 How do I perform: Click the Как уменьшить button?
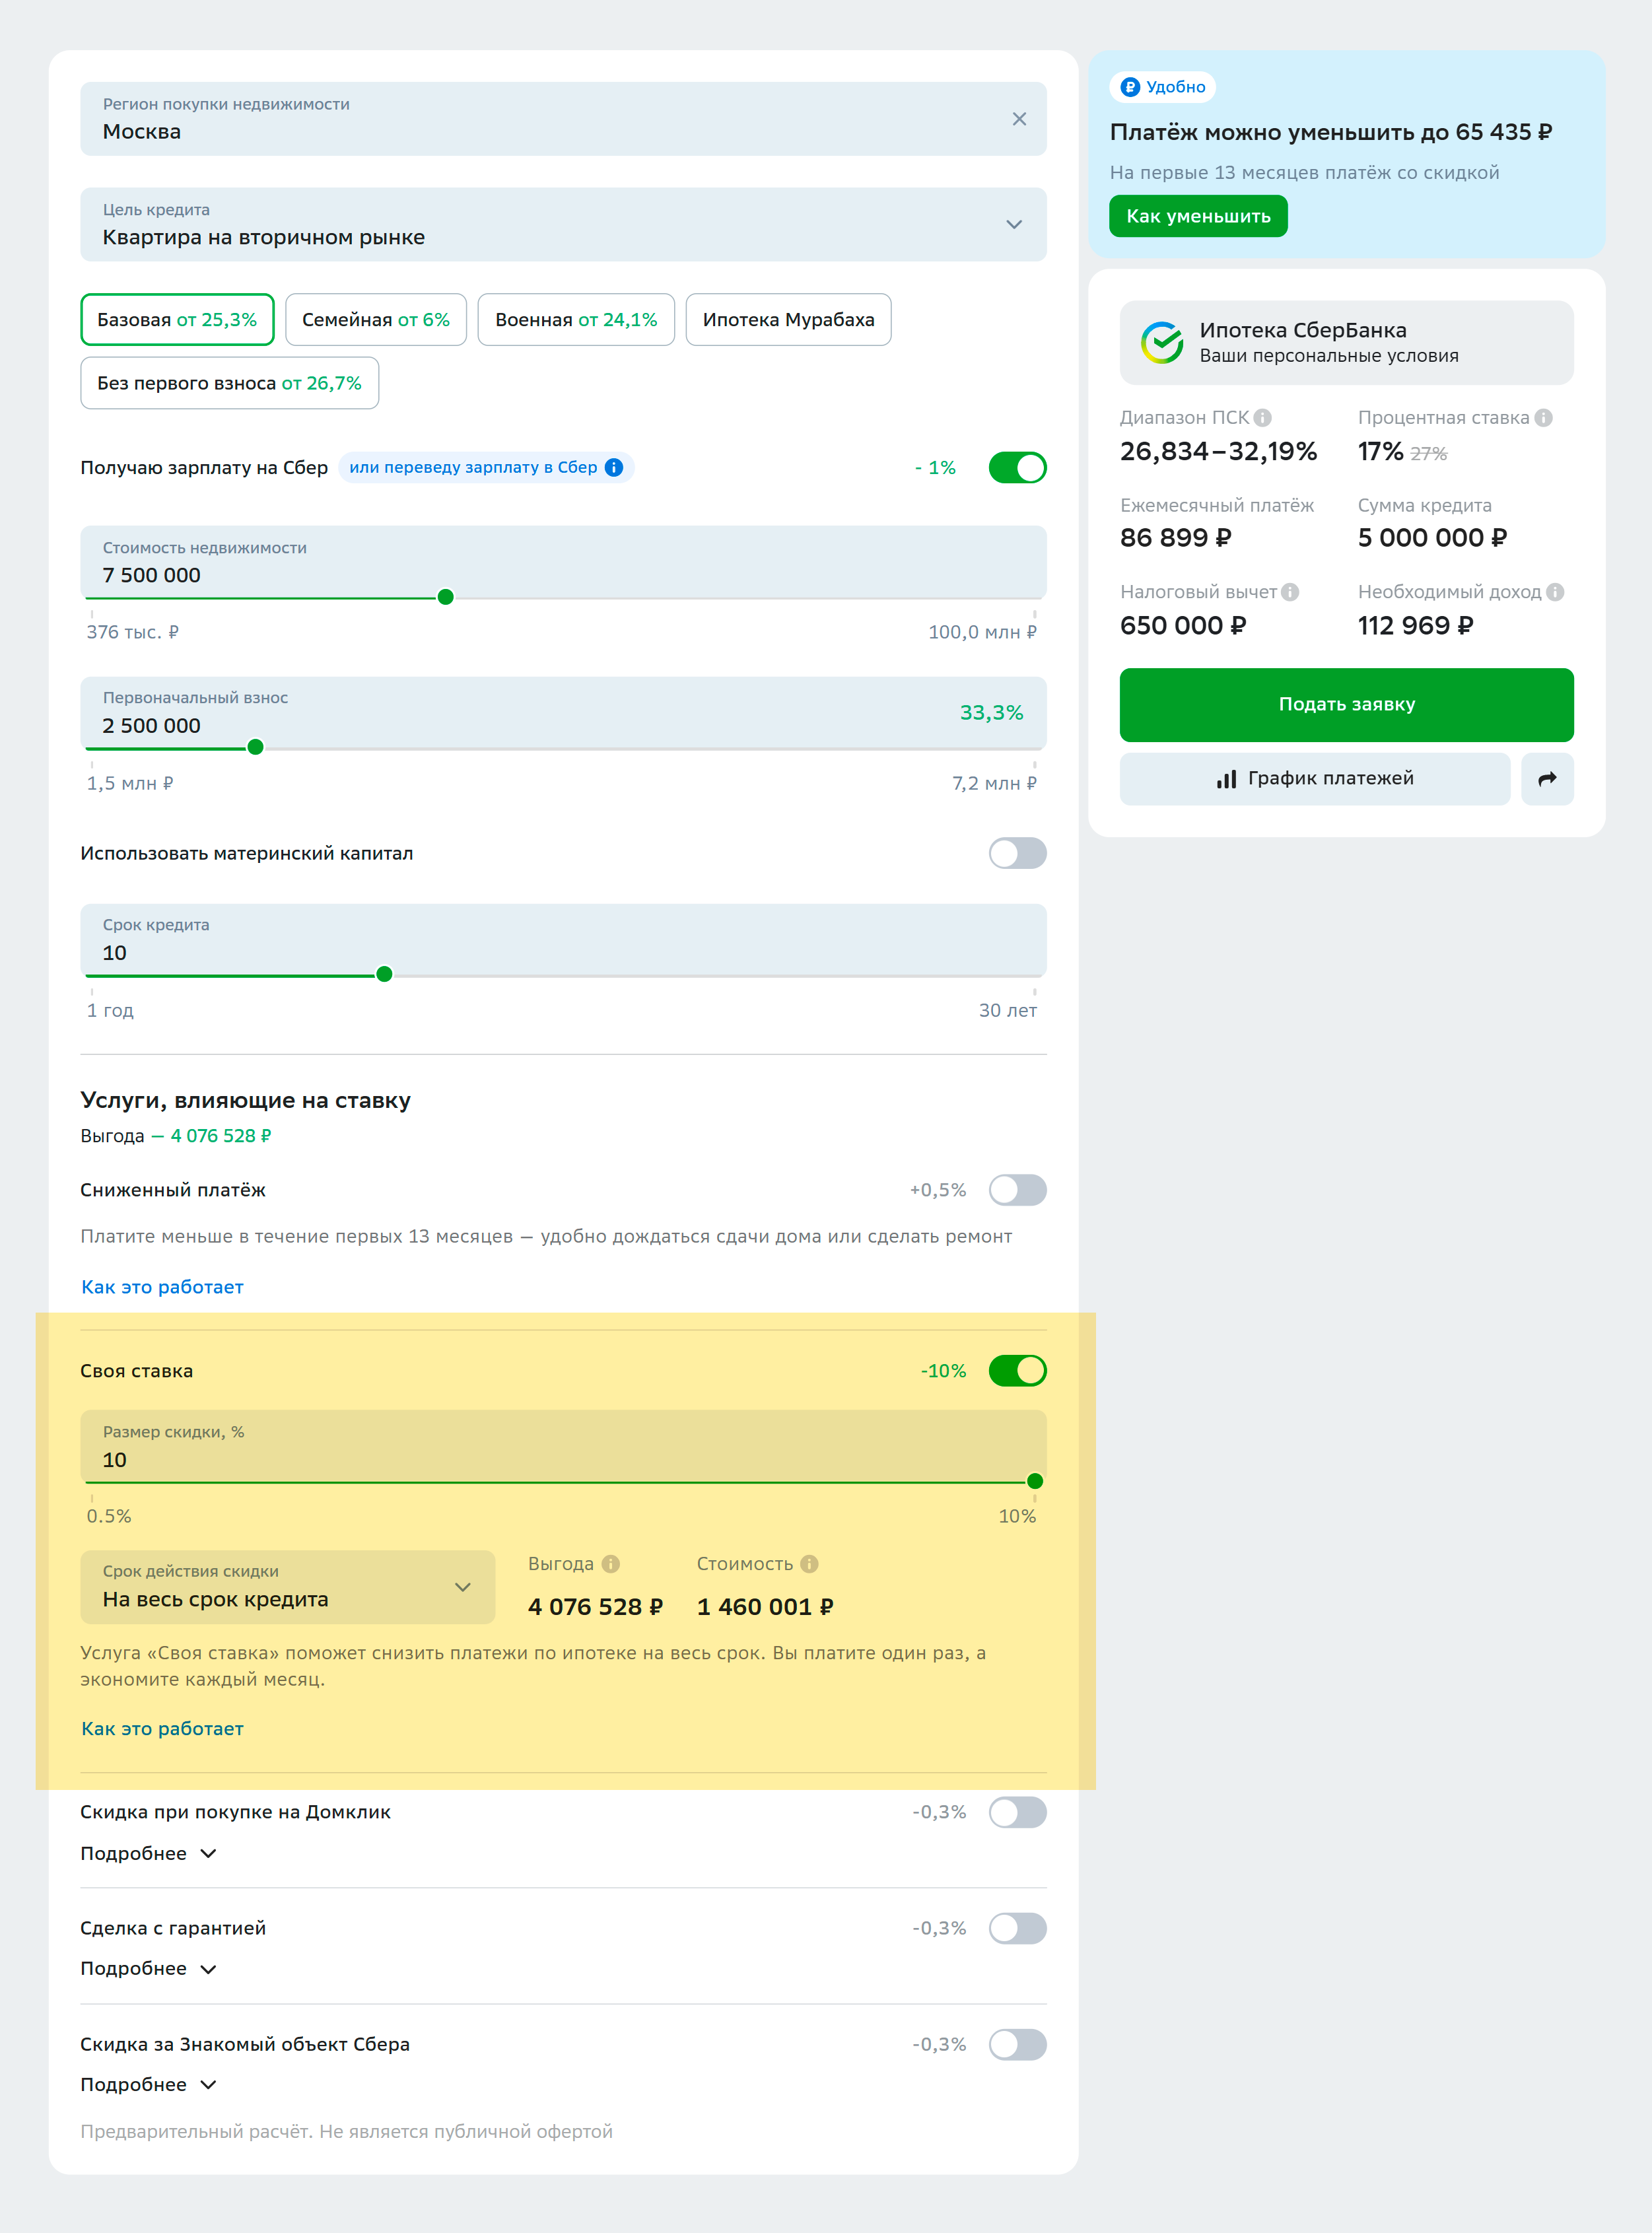[1198, 216]
